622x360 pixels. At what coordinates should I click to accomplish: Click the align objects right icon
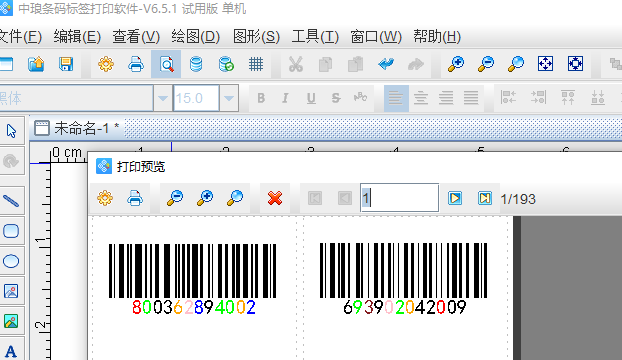tap(538, 98)
